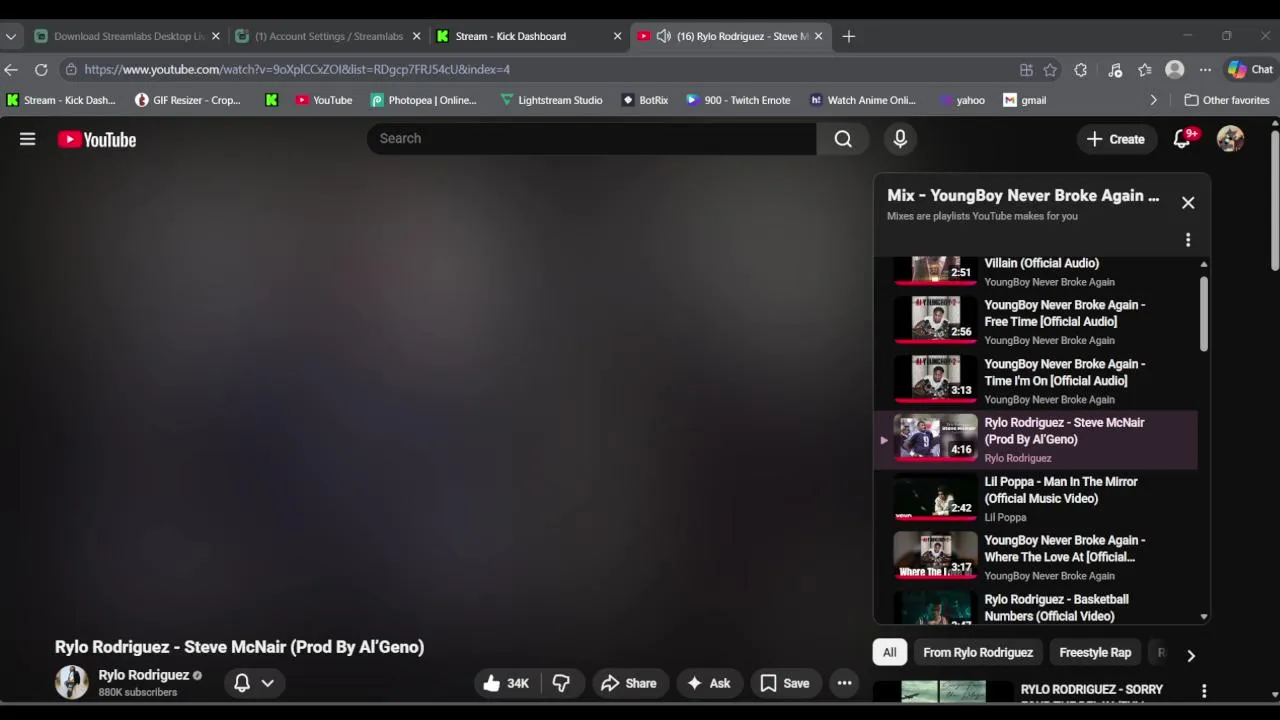Open the YouTube notifications bell
The width and height of the screenshot is (1280, 720).
click(1183, 139)
